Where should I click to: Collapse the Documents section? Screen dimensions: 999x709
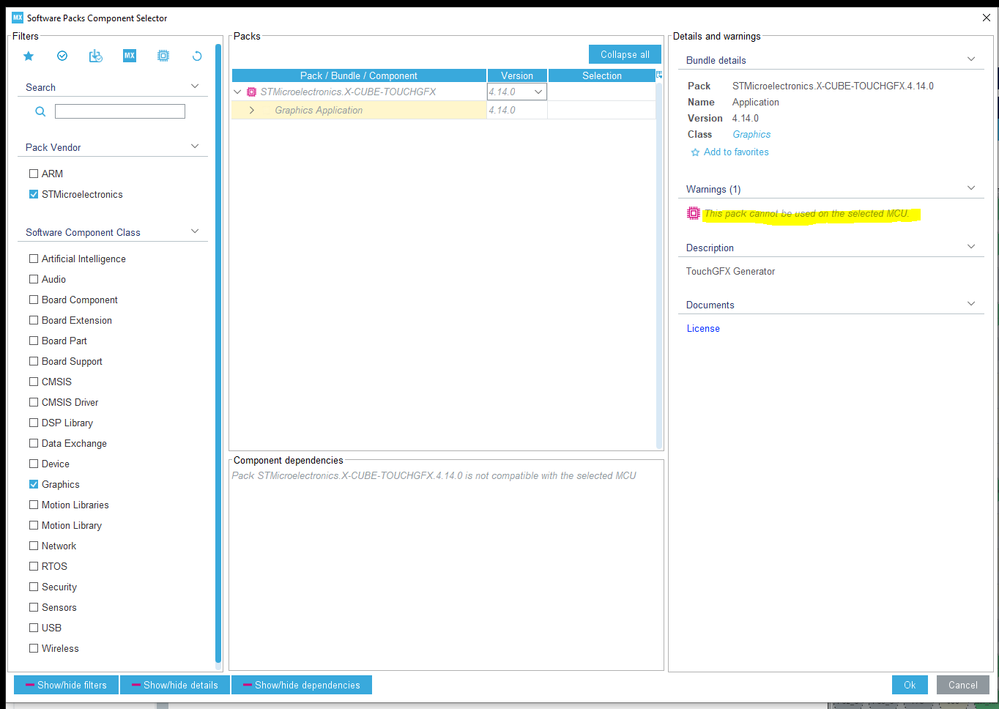[x=971, y=304]
